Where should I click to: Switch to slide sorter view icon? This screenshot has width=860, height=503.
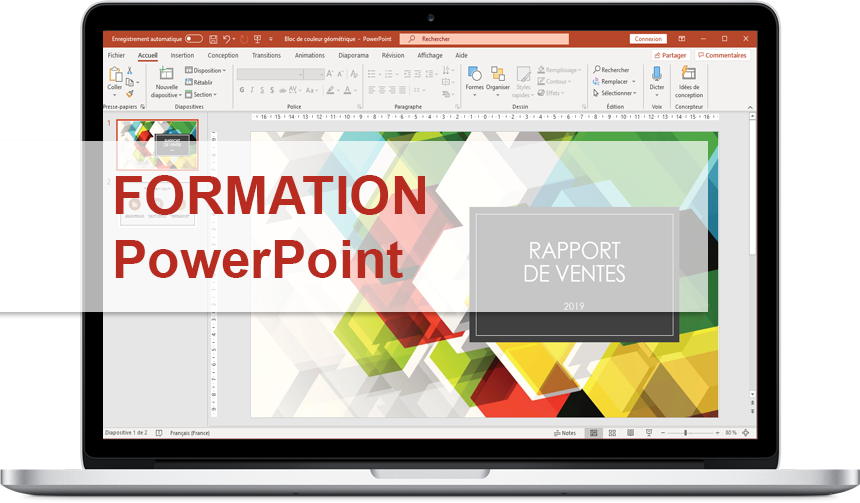612,433
